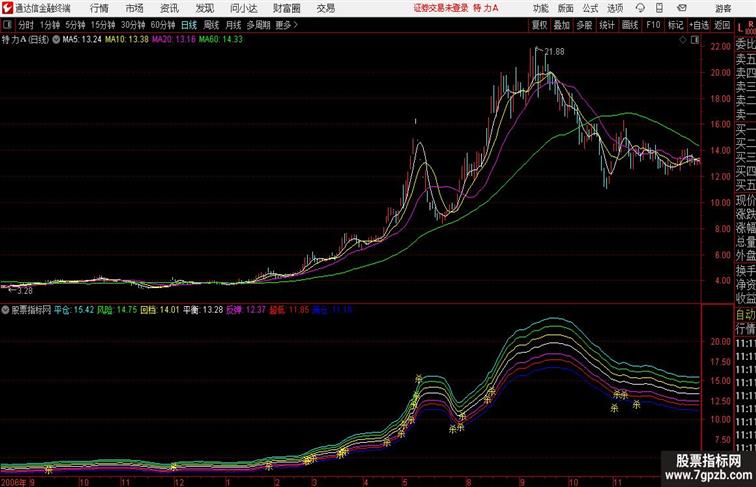Switch to the 多周期 multi-period tab
756x487 pixels.
tap(258, 25)
